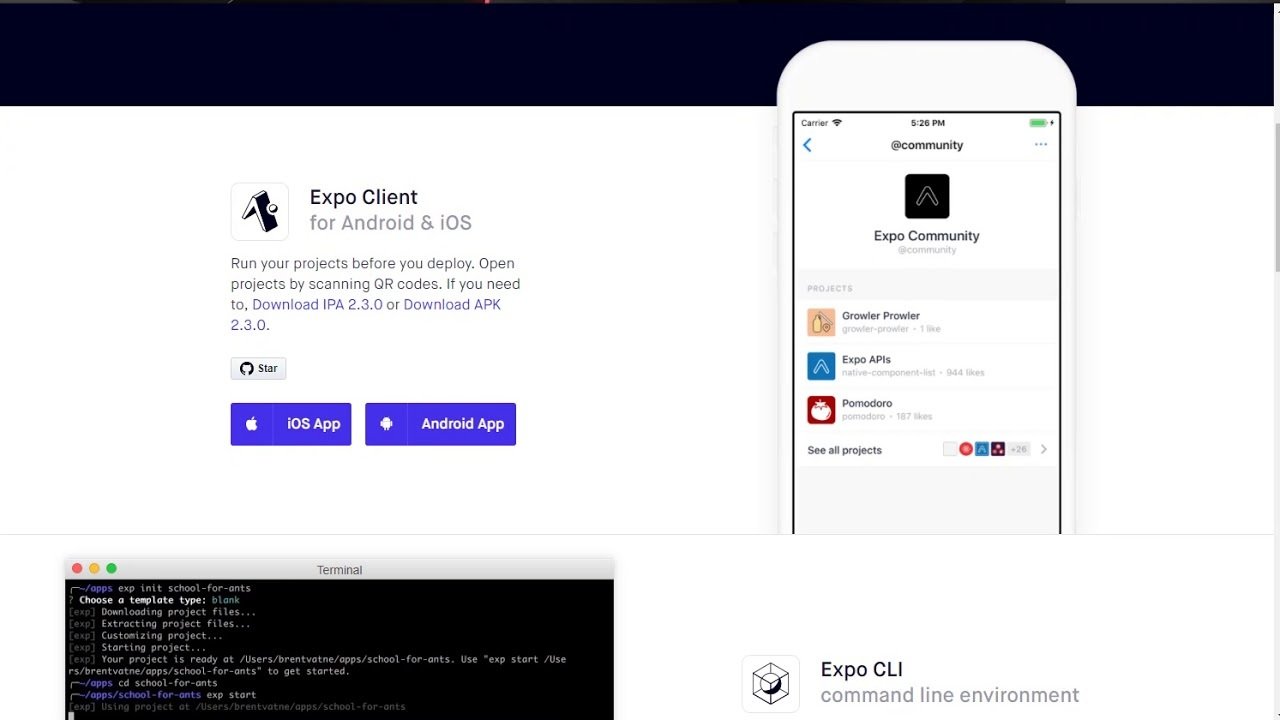1280x720 pixels.
Task: Click the Apple logo on iOS App button
Action: pos(252,424)
